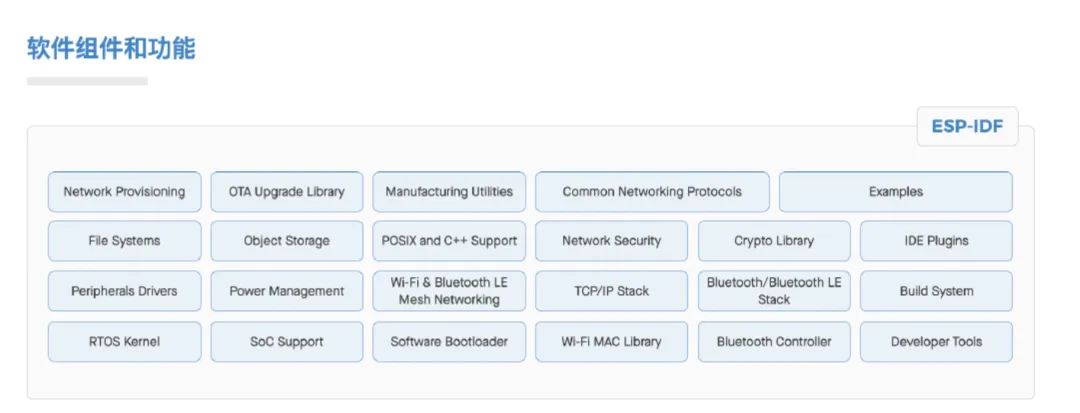Open the Power Management component
Image resolution: width=1080 pixels, height=413 pixels.
[287, 291]
